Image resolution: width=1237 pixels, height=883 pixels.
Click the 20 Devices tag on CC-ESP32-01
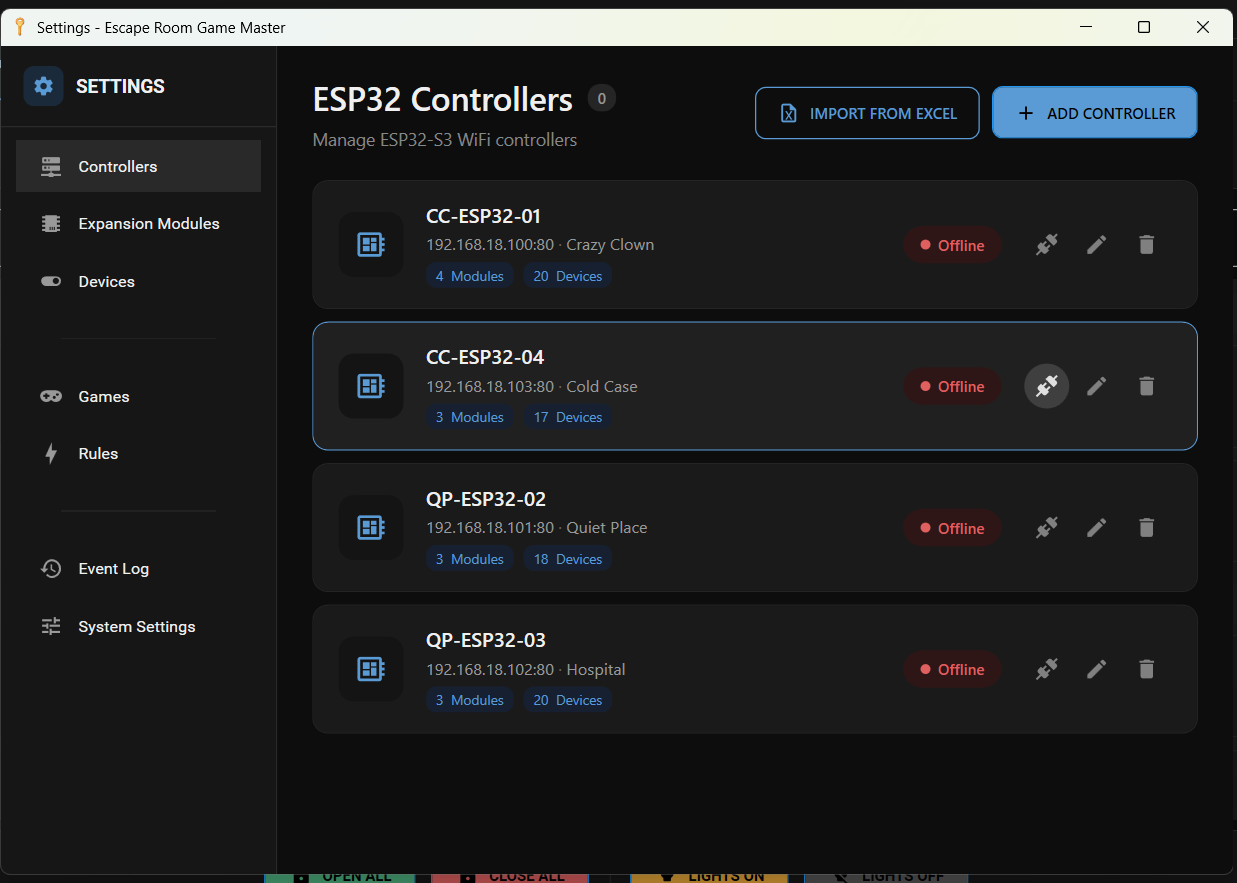(x=568, y=276)
